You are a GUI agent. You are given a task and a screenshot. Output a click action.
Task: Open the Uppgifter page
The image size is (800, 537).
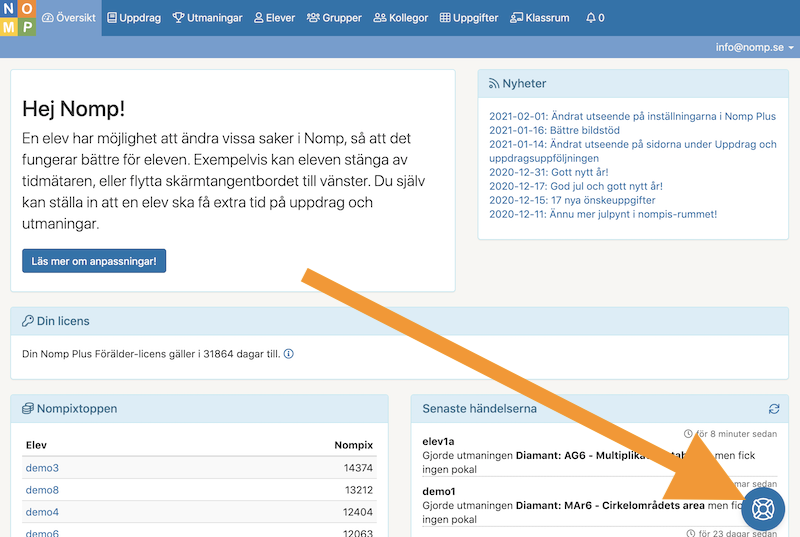(x=469, y=18)
